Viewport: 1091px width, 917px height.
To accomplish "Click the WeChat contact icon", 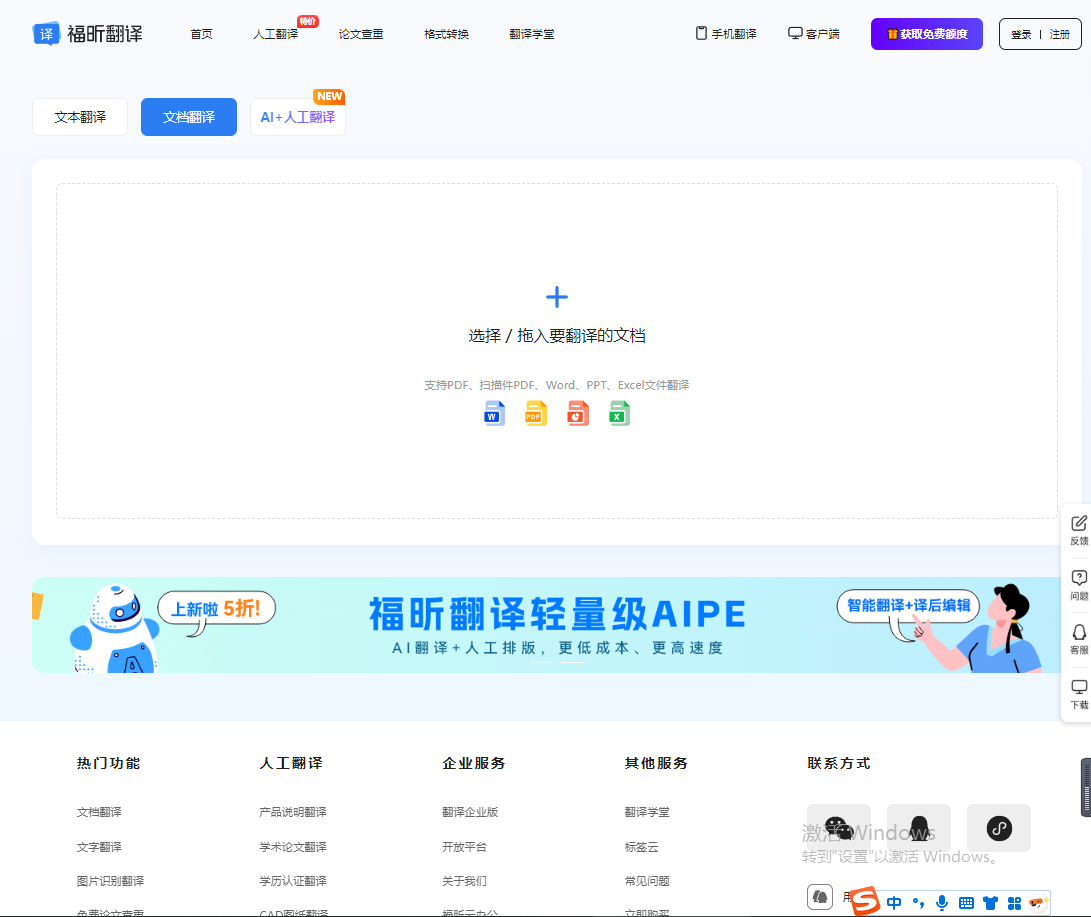I will click(838, 828).
